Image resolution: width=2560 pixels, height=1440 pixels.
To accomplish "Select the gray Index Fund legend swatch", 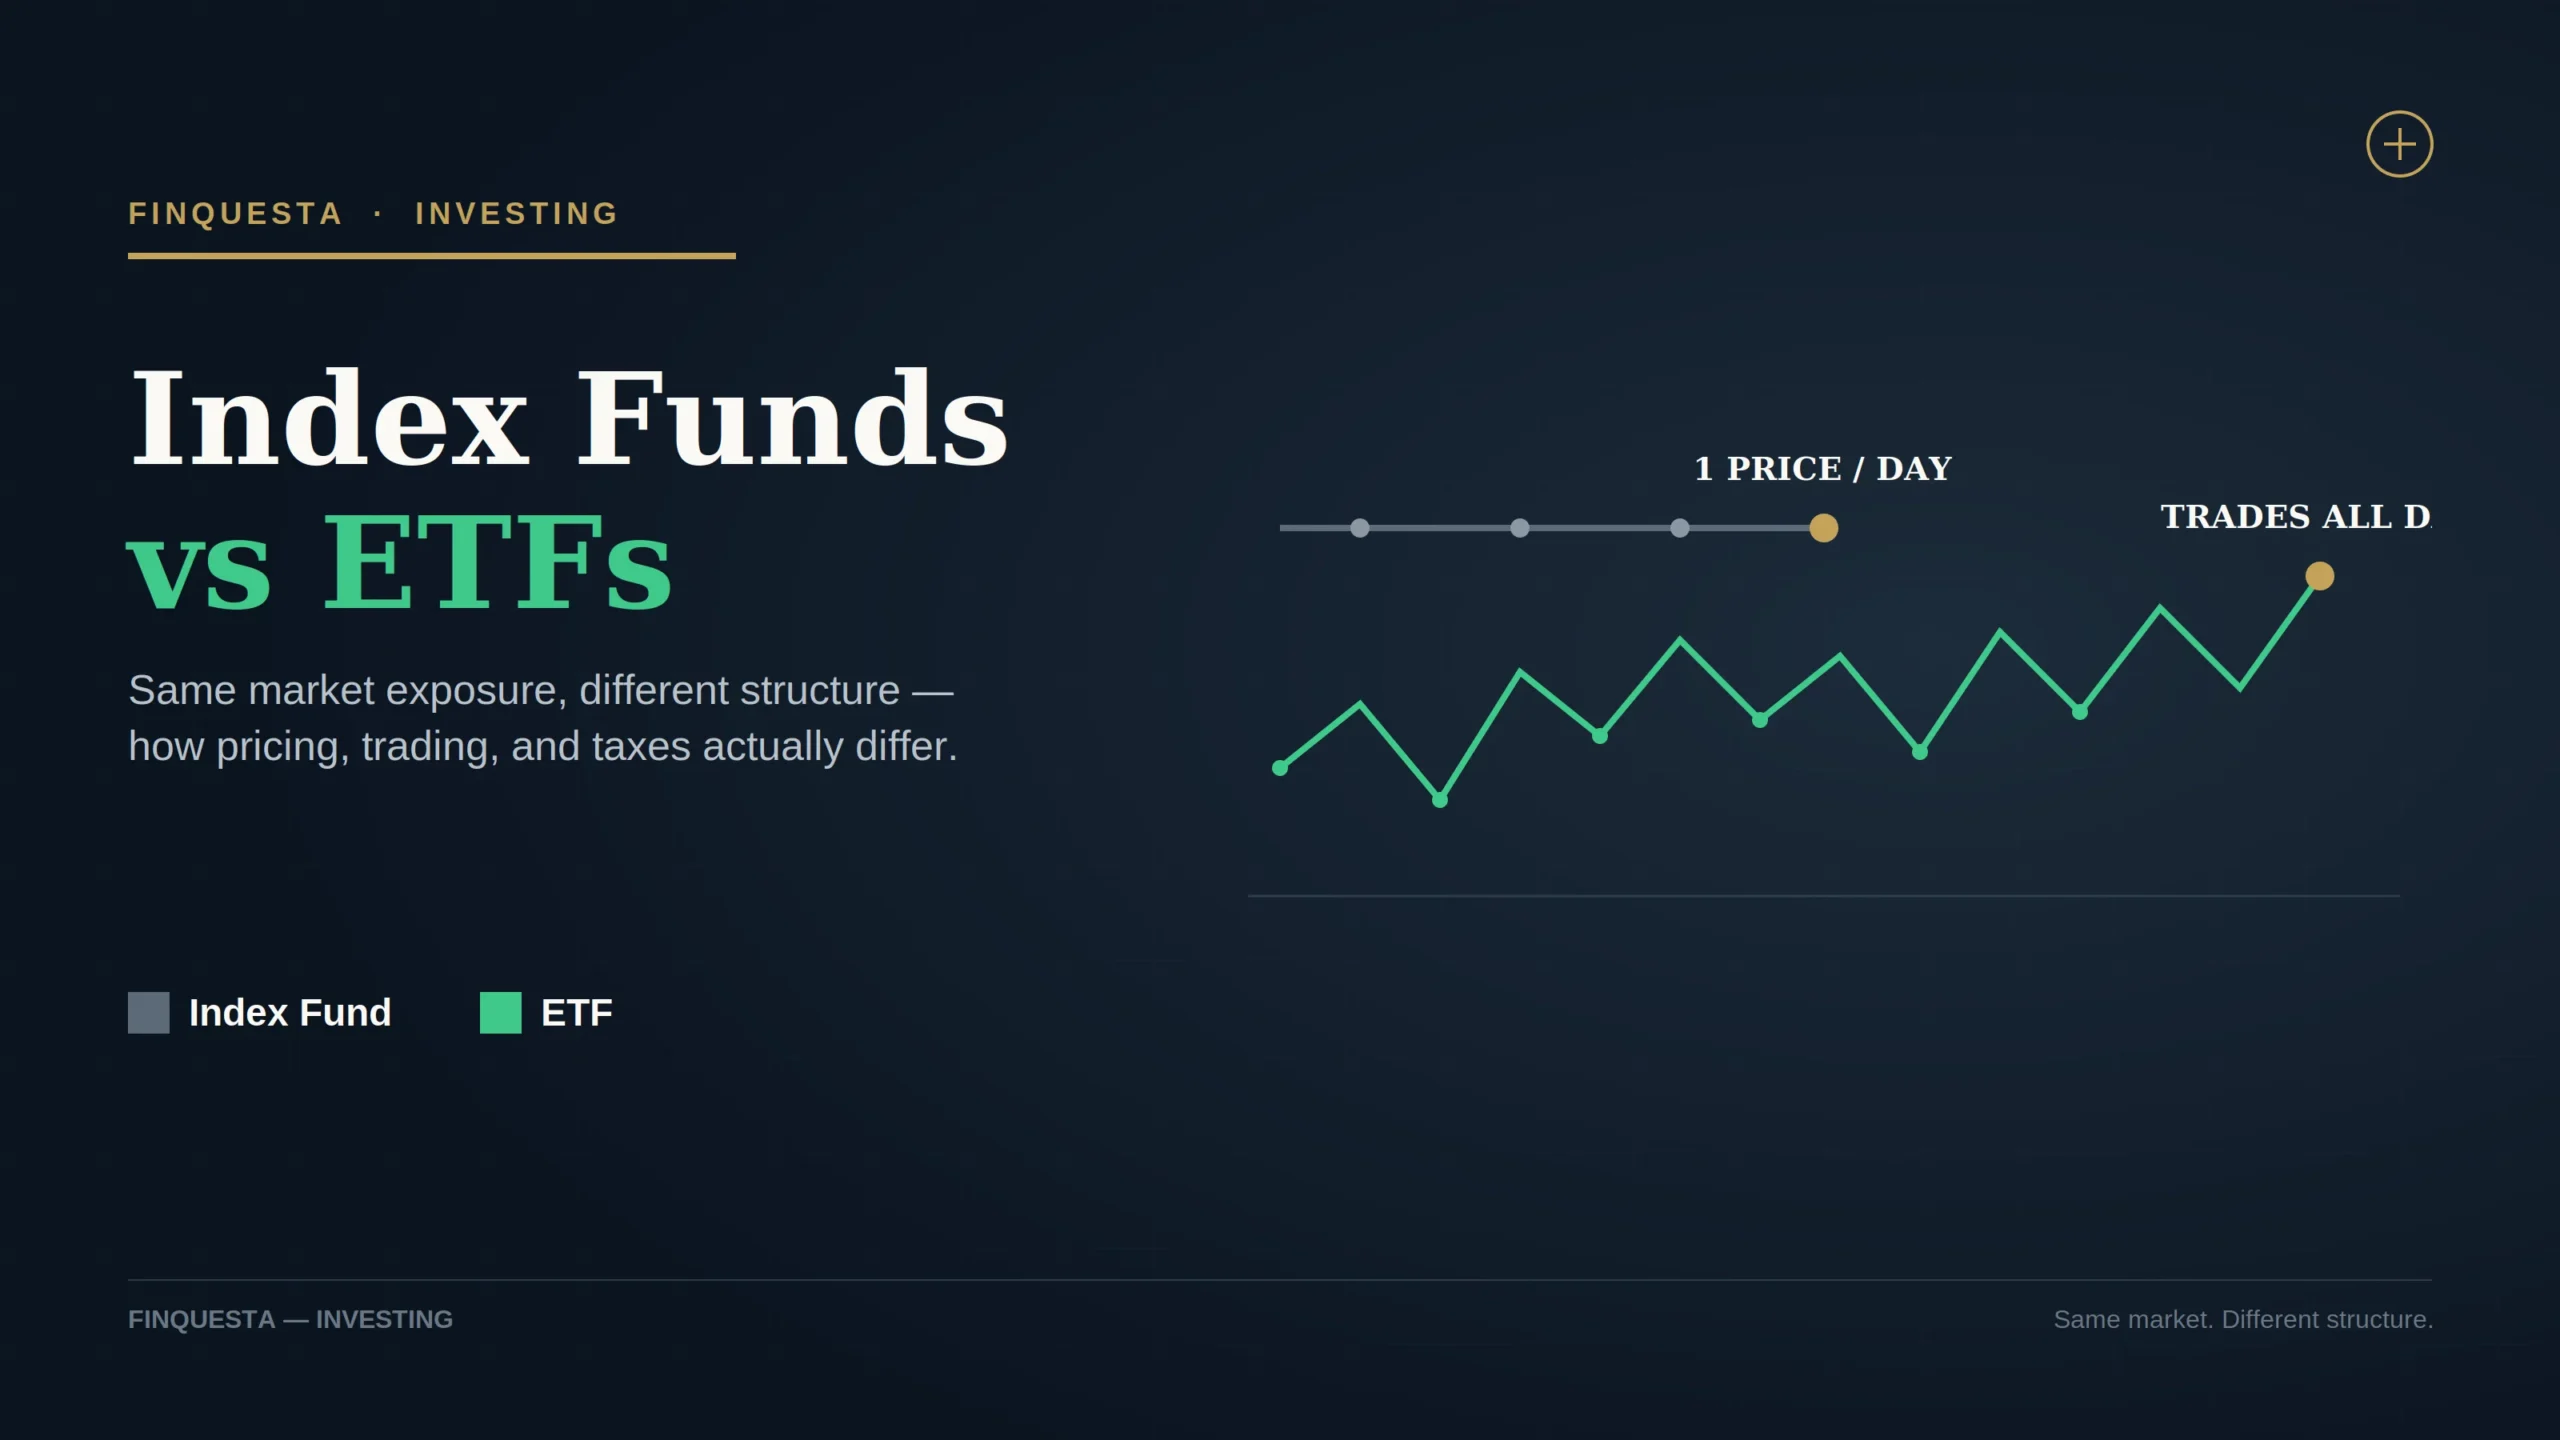I will [149, 1012].
